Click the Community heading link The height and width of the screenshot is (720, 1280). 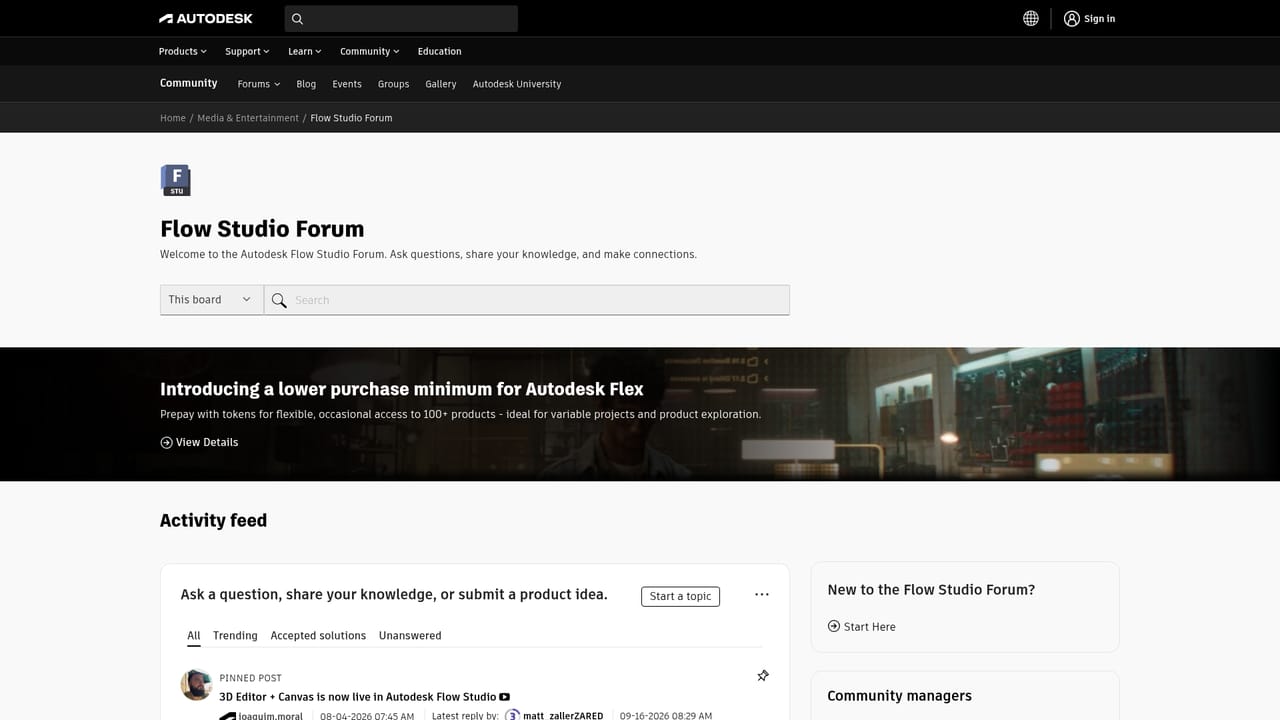click(x=189, y=83)
